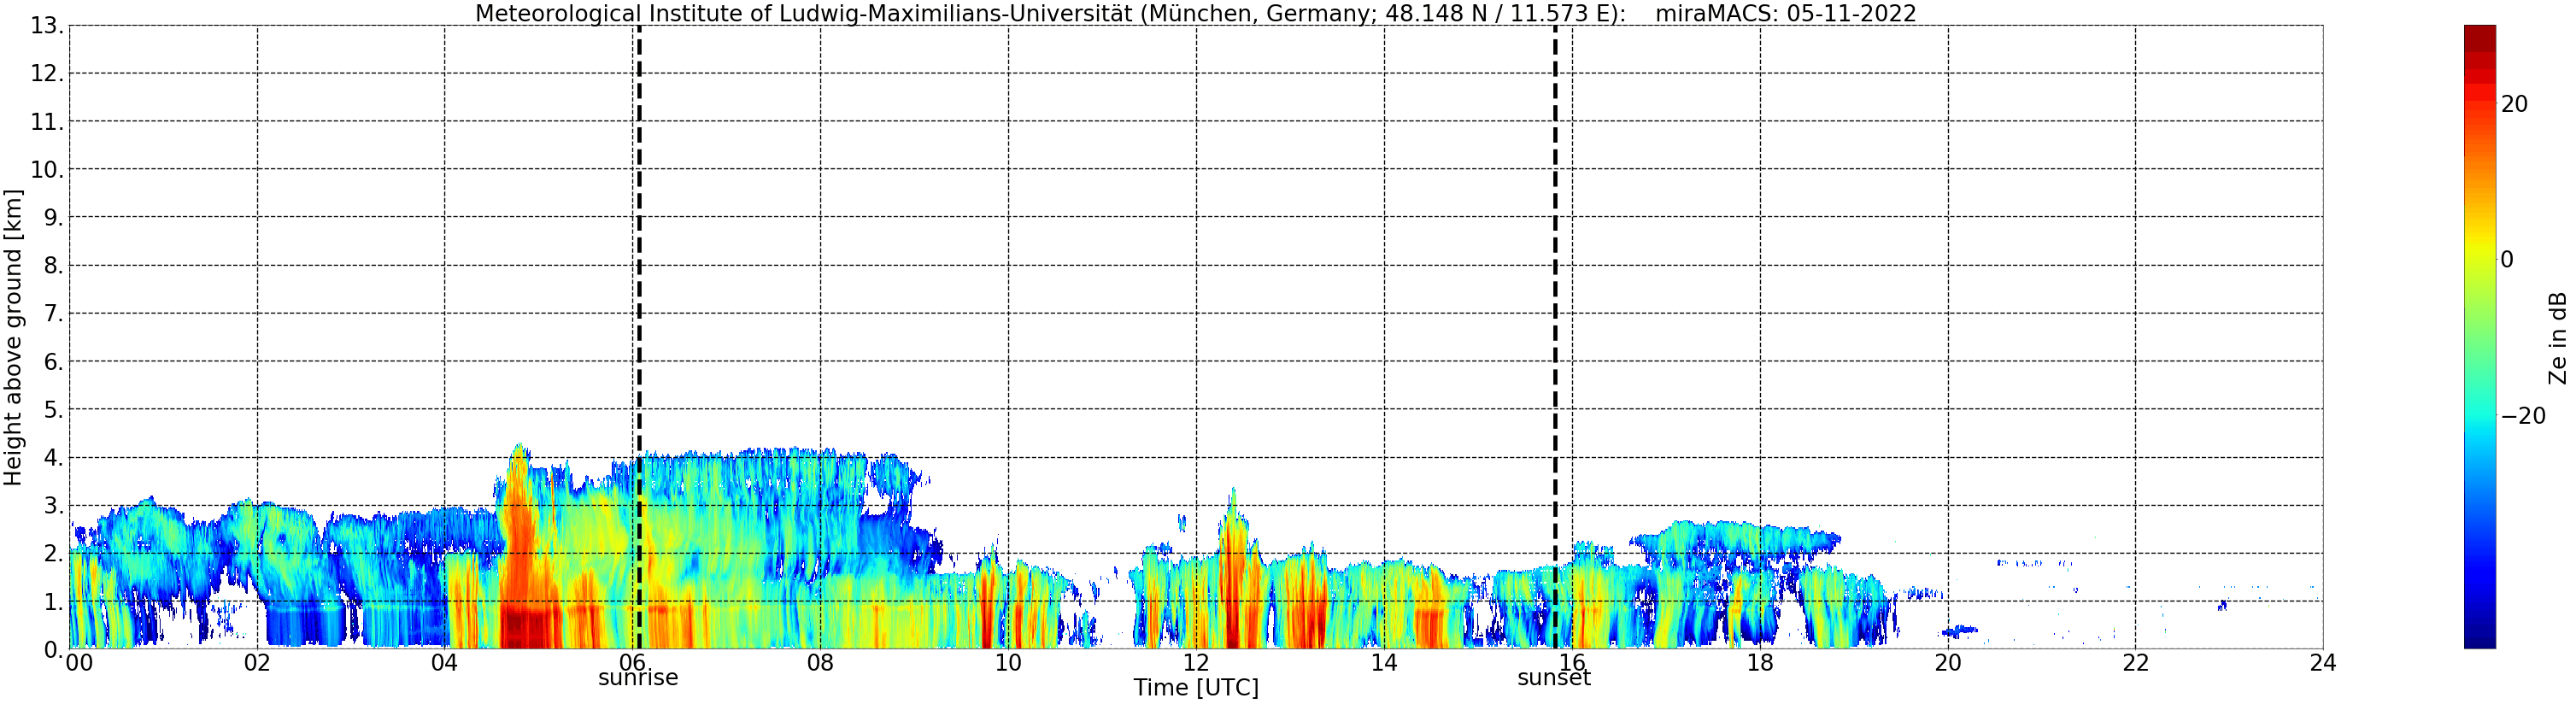Image resolution: width=2576 pixels, height=704 pixels.
Task: Click the colorbar tick label "20"
Action: (2514, 104)
